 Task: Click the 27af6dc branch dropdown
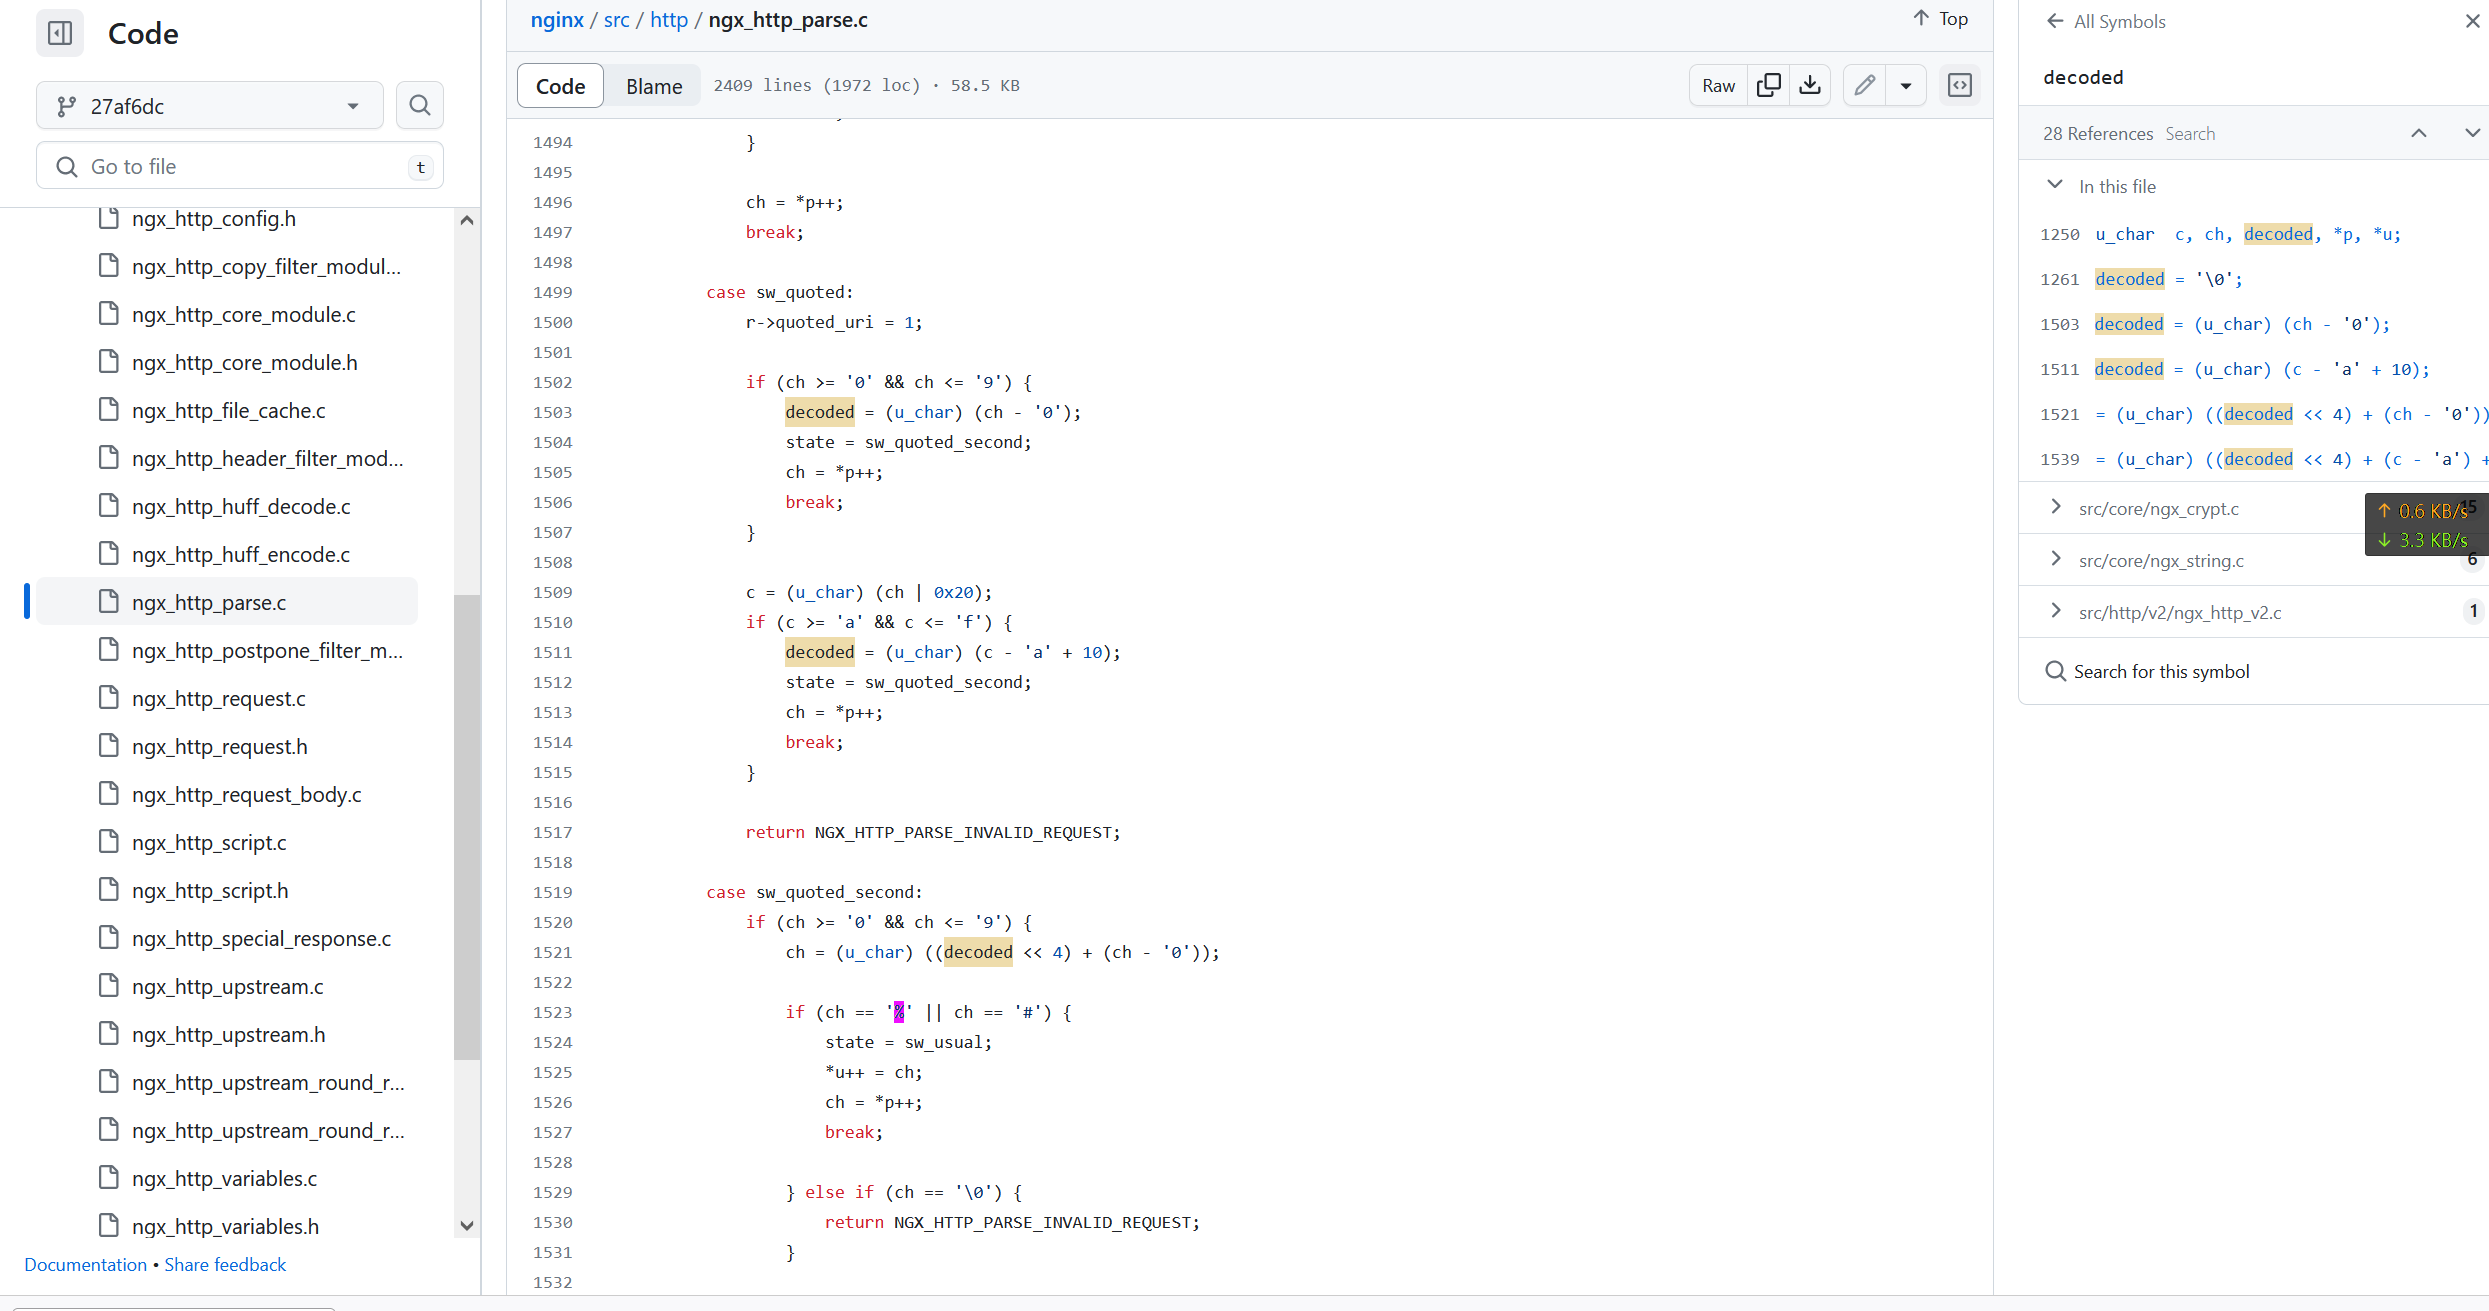[207, 105]
